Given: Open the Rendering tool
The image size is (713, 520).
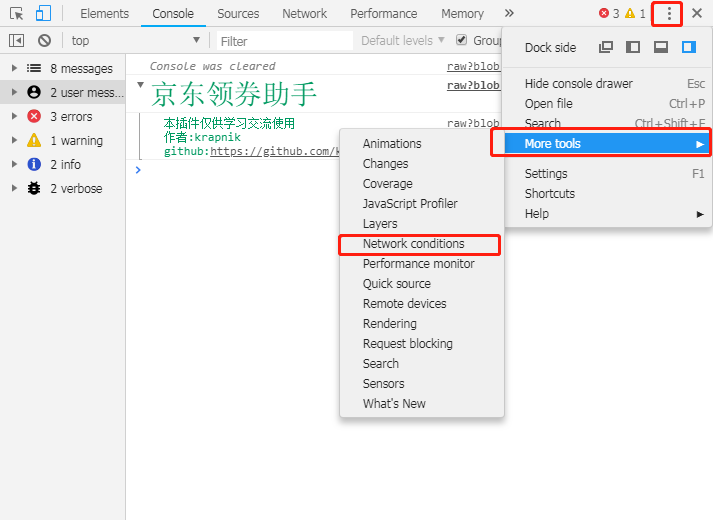Looking at the screenshot, I should tap(422, 324).
